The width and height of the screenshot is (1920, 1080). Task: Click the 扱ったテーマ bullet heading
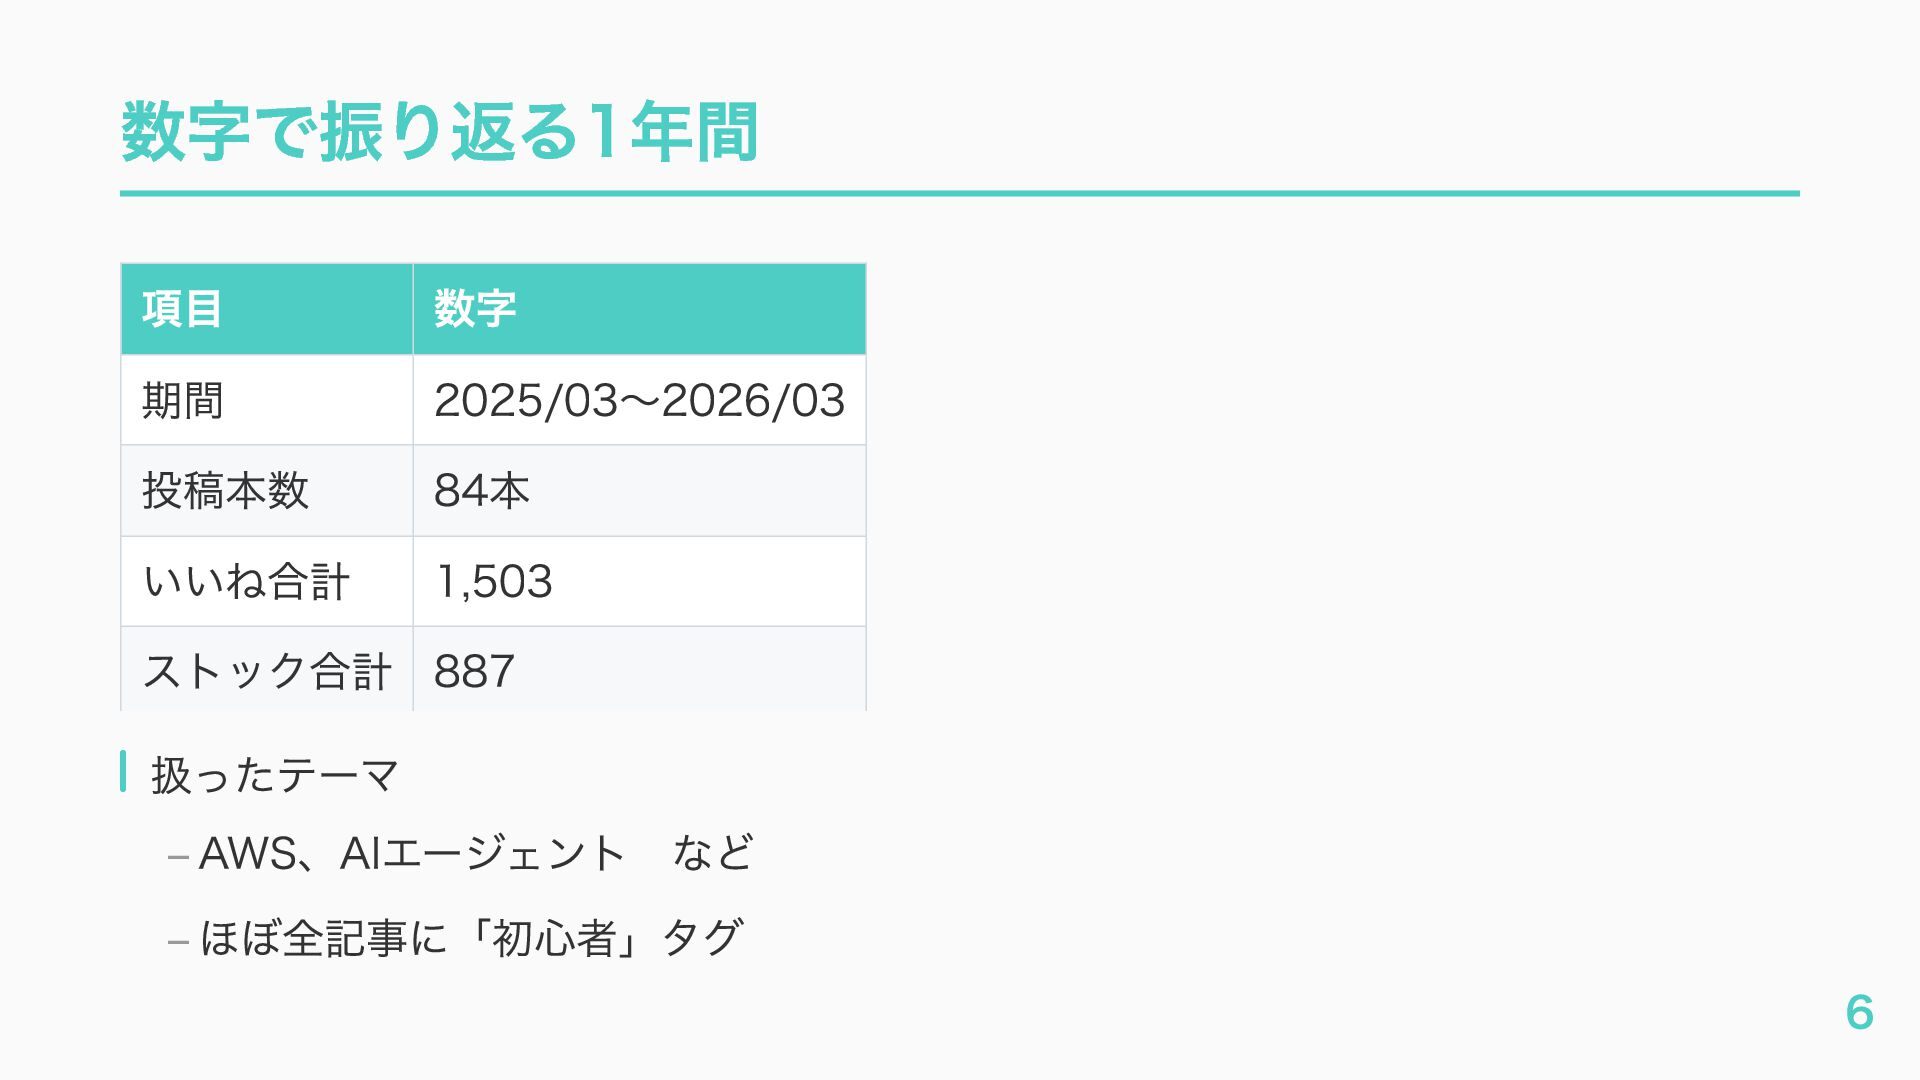tap(275, 775)
